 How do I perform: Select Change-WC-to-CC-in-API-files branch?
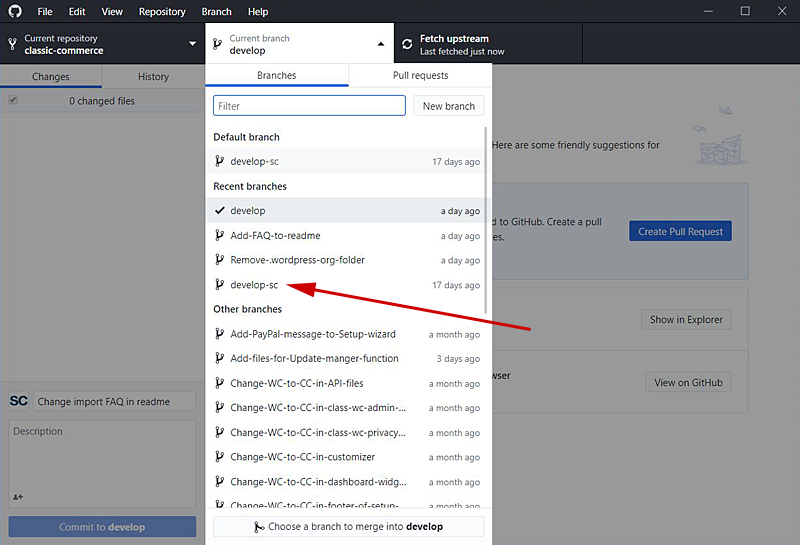click(347, 383)
